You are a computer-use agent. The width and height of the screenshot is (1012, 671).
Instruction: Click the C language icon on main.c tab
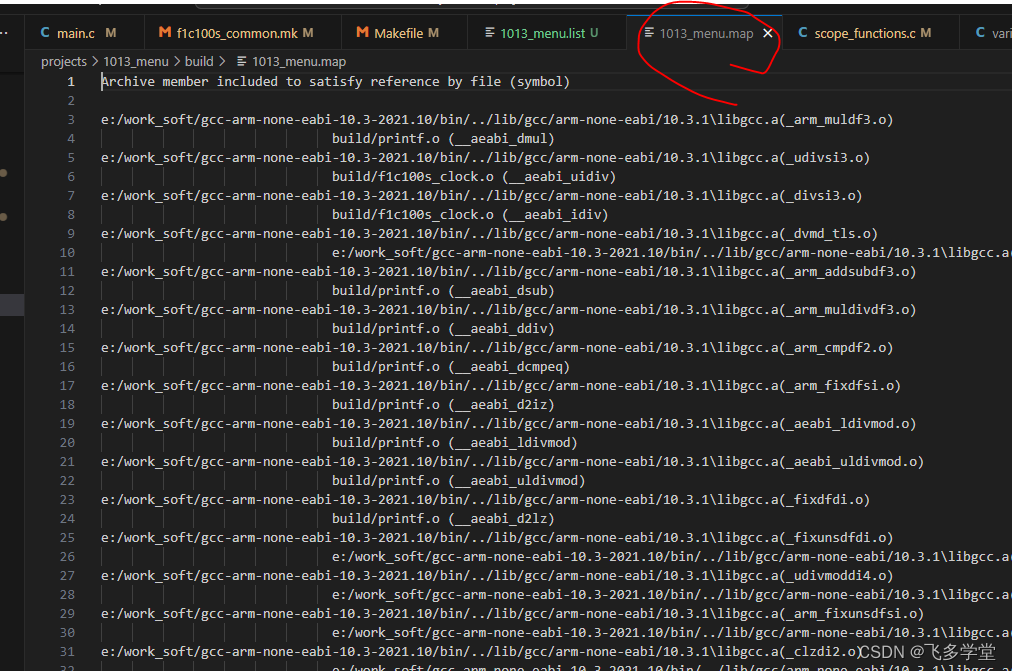[x=46, y=33]
